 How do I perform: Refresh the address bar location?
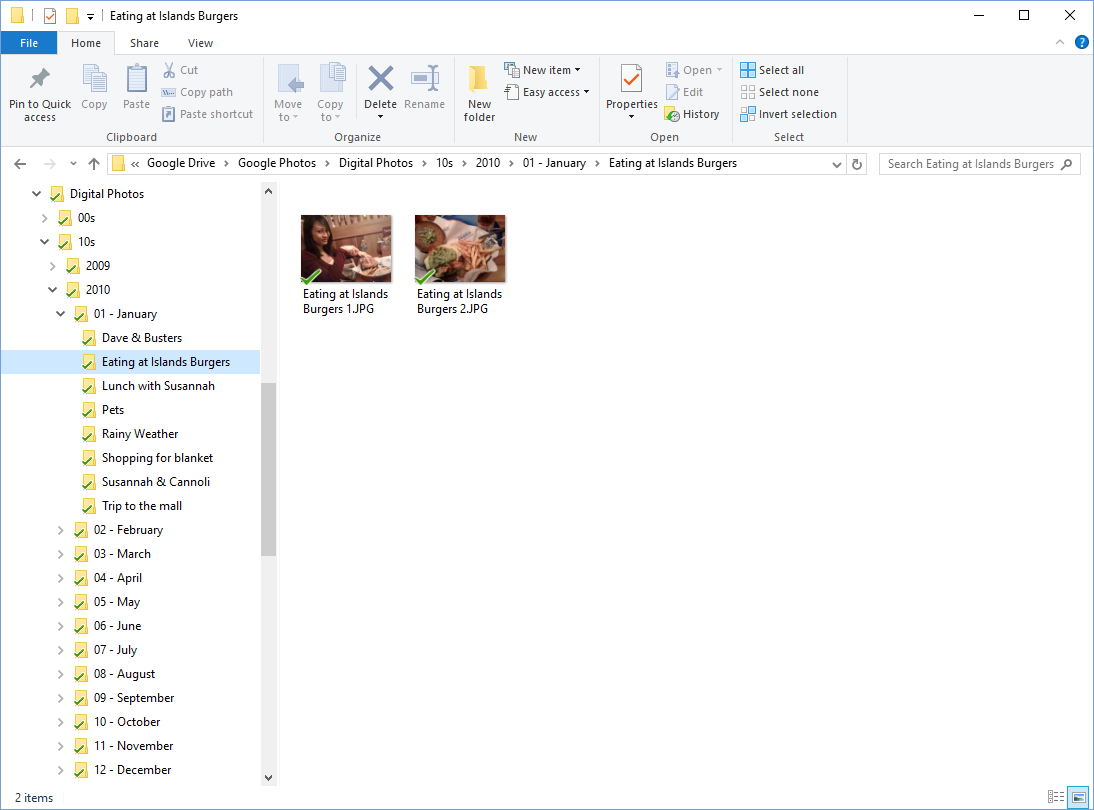[x=857, y=164]
